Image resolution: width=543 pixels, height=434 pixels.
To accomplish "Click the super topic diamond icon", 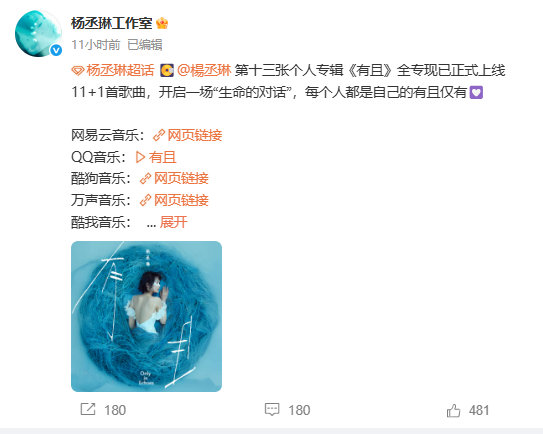I will pos(78,71).
